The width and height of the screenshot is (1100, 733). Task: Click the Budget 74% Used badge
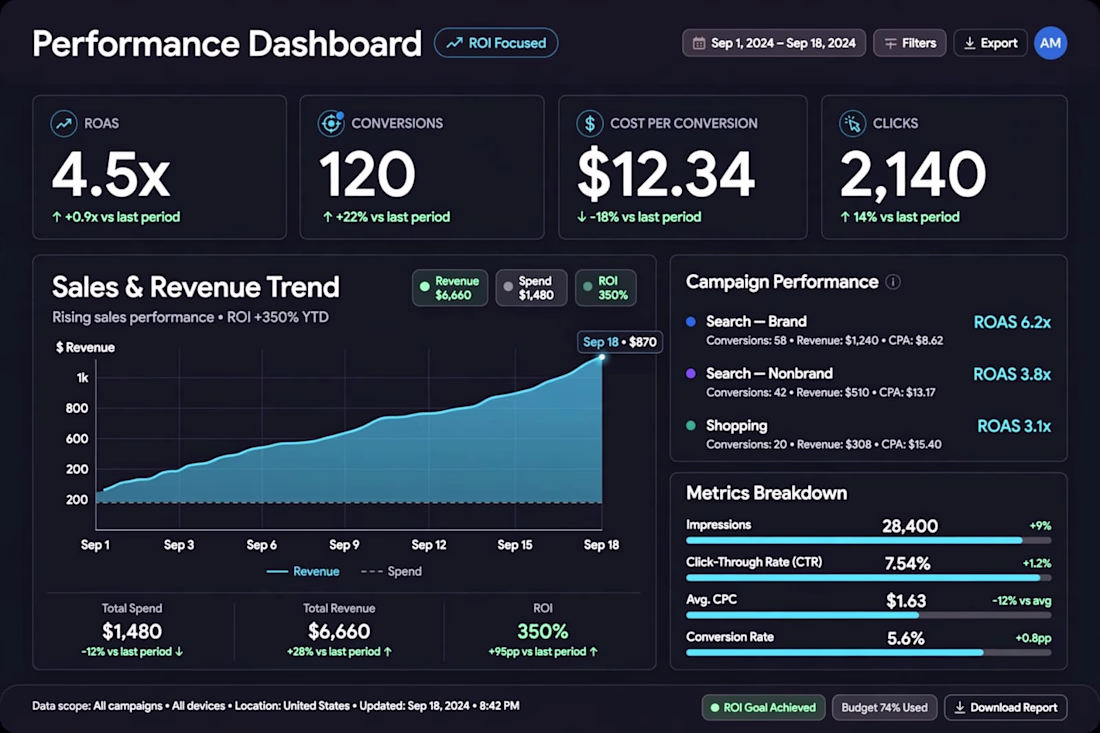click(x=884, y=708)
